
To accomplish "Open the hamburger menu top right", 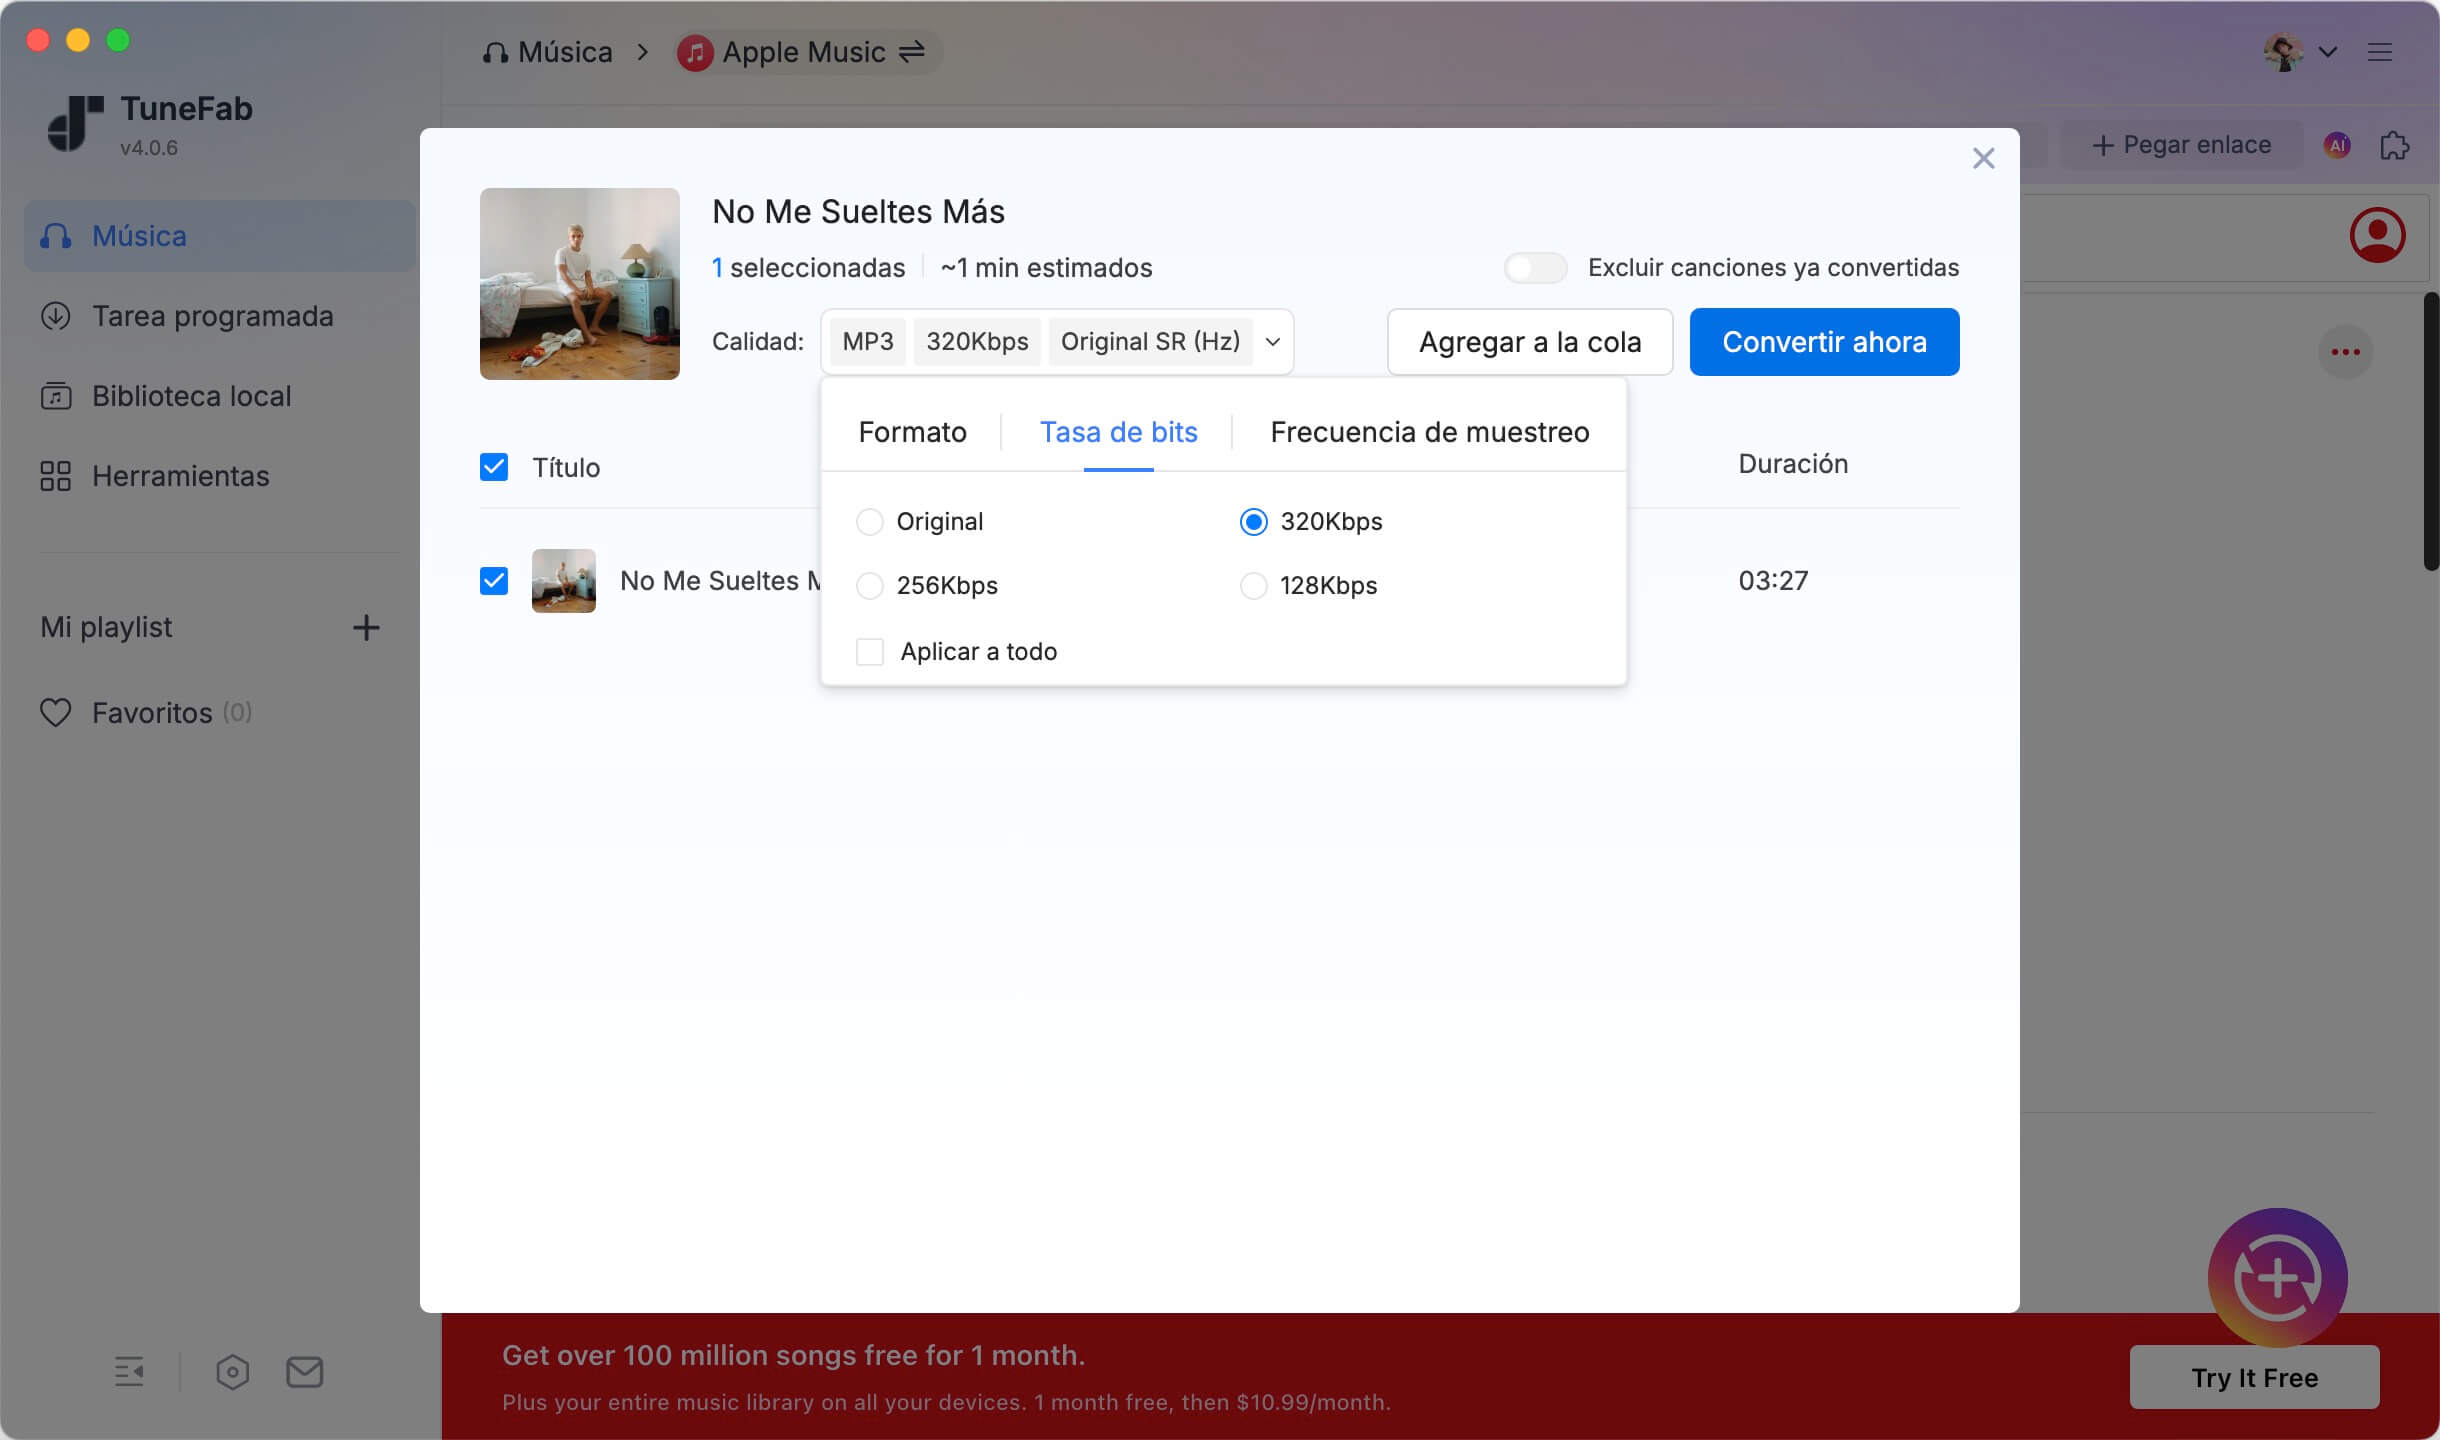I will tap(2381, 52).
